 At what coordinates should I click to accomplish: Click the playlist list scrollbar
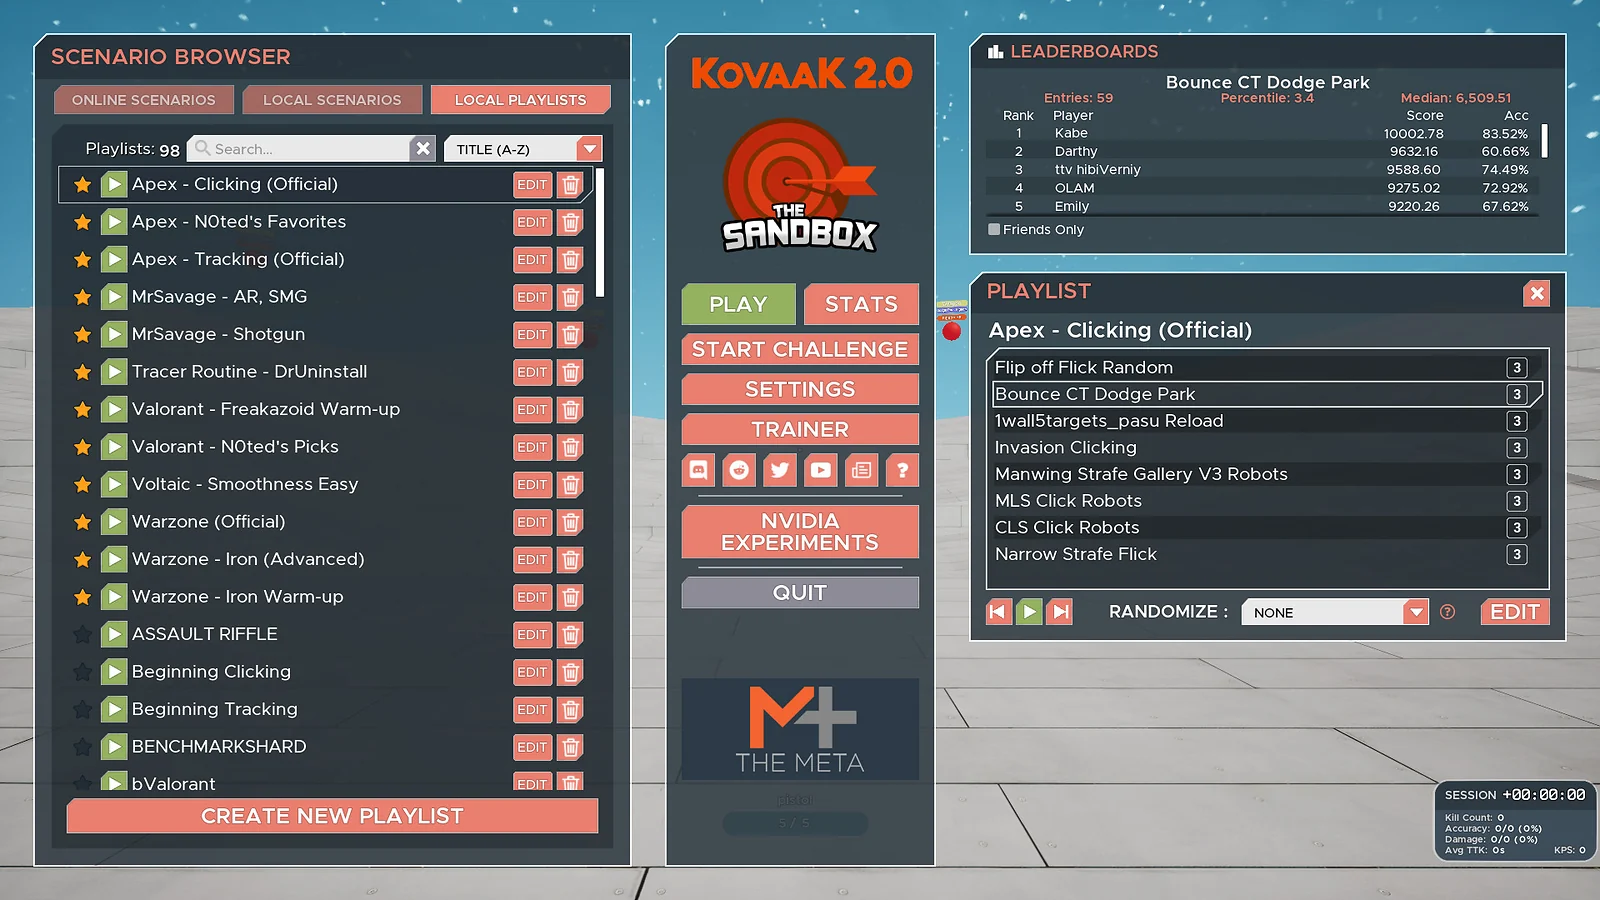point(600,232)
